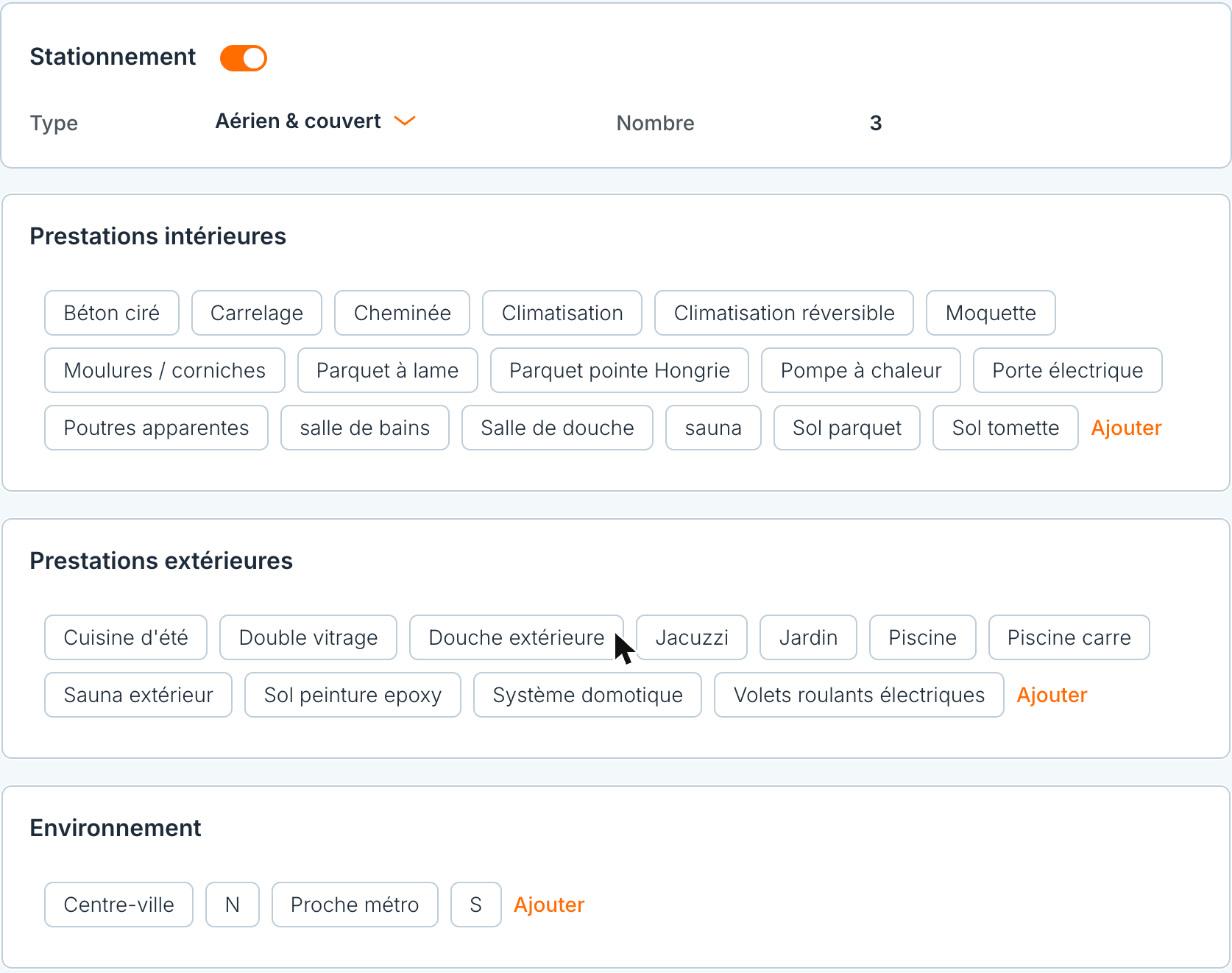Click the sauna tag
Screen dimensions: 1232x973
point(713,428)
